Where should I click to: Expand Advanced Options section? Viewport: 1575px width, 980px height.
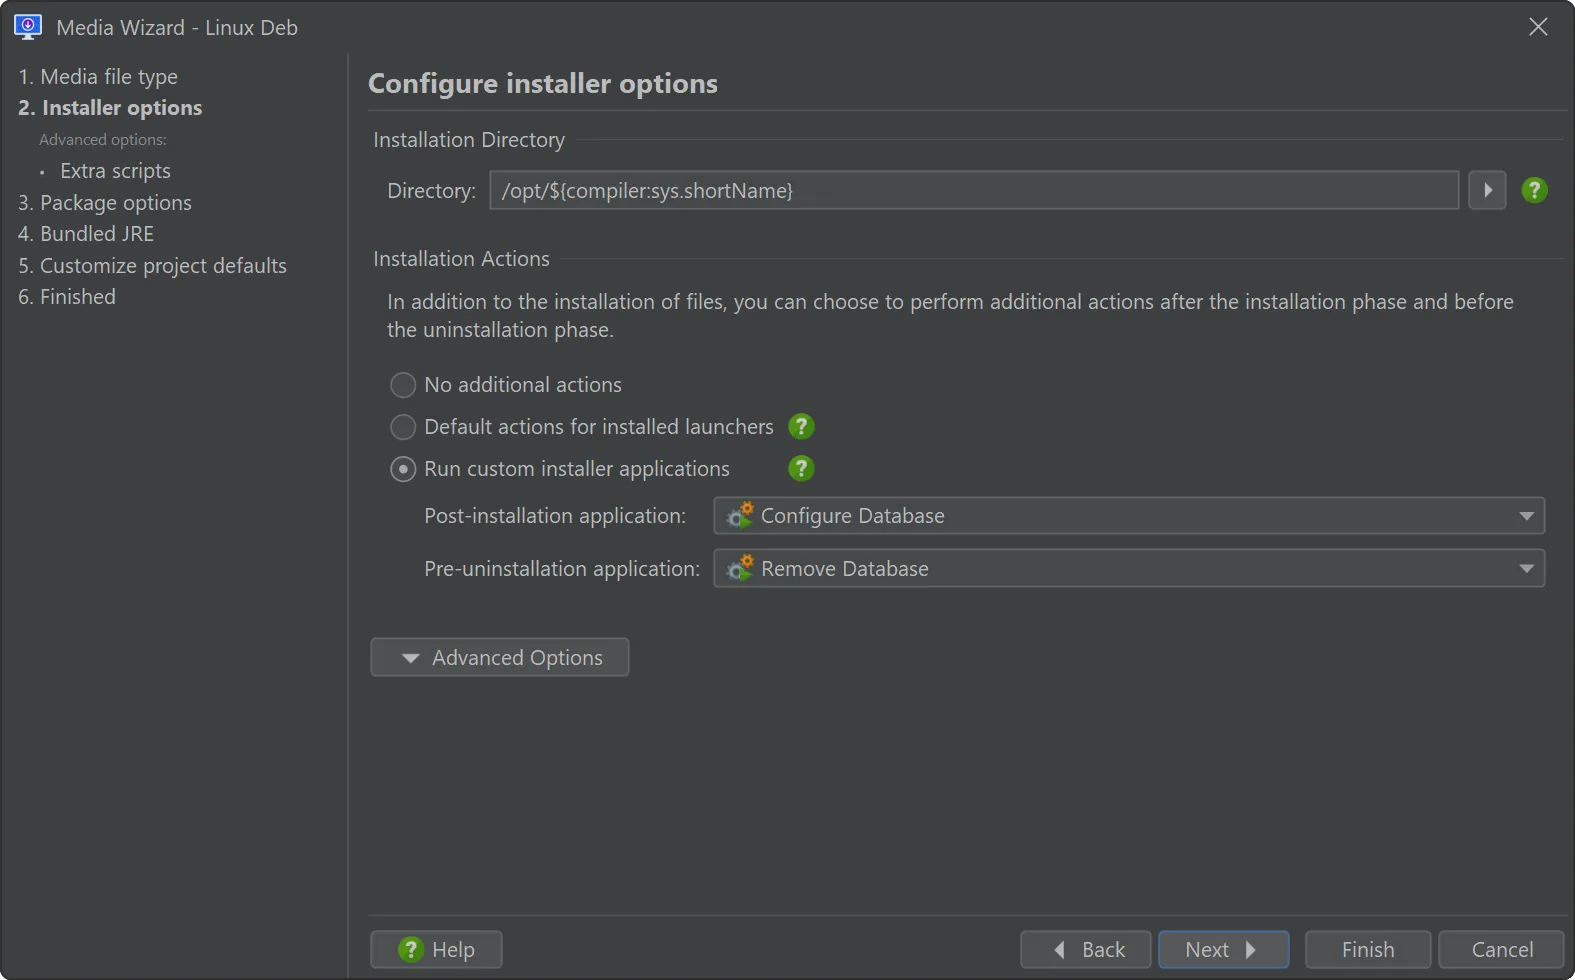click(500, 657)
